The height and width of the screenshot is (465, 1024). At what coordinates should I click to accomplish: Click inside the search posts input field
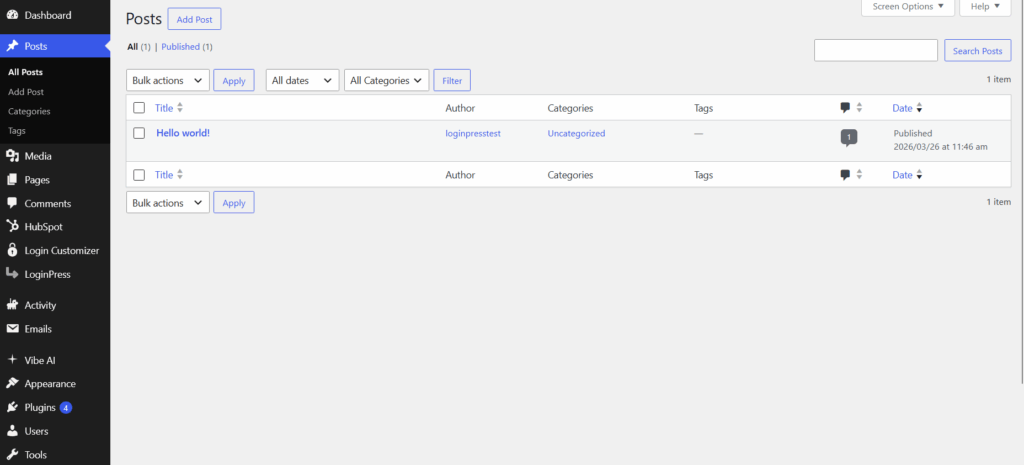click(876, 50)
